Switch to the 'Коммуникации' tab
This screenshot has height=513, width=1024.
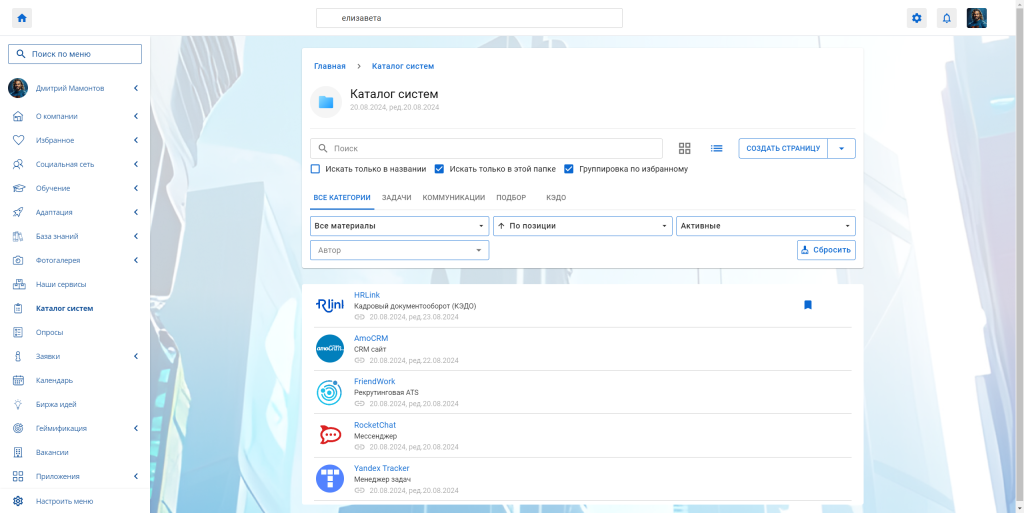453,198
